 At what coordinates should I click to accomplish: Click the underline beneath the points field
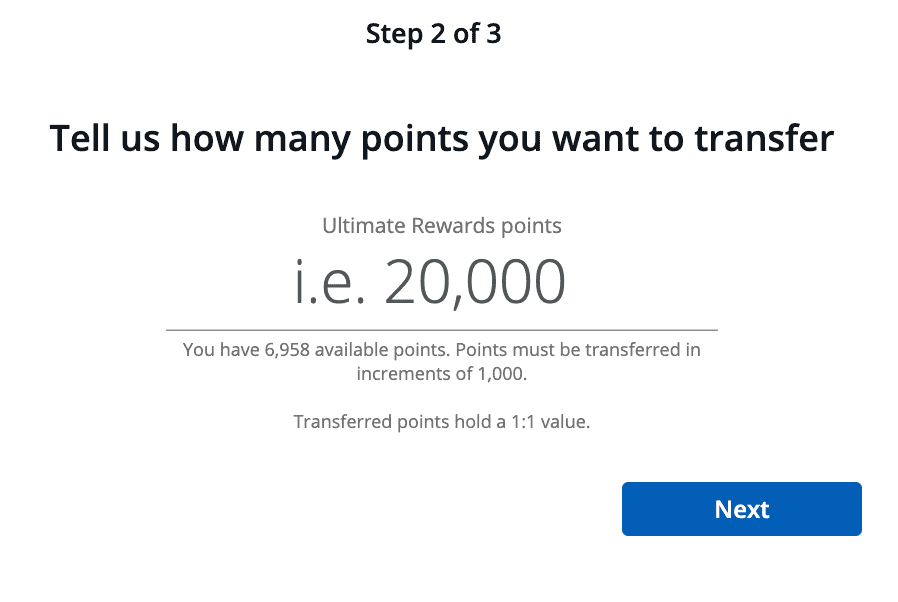[x=442, y=330]
